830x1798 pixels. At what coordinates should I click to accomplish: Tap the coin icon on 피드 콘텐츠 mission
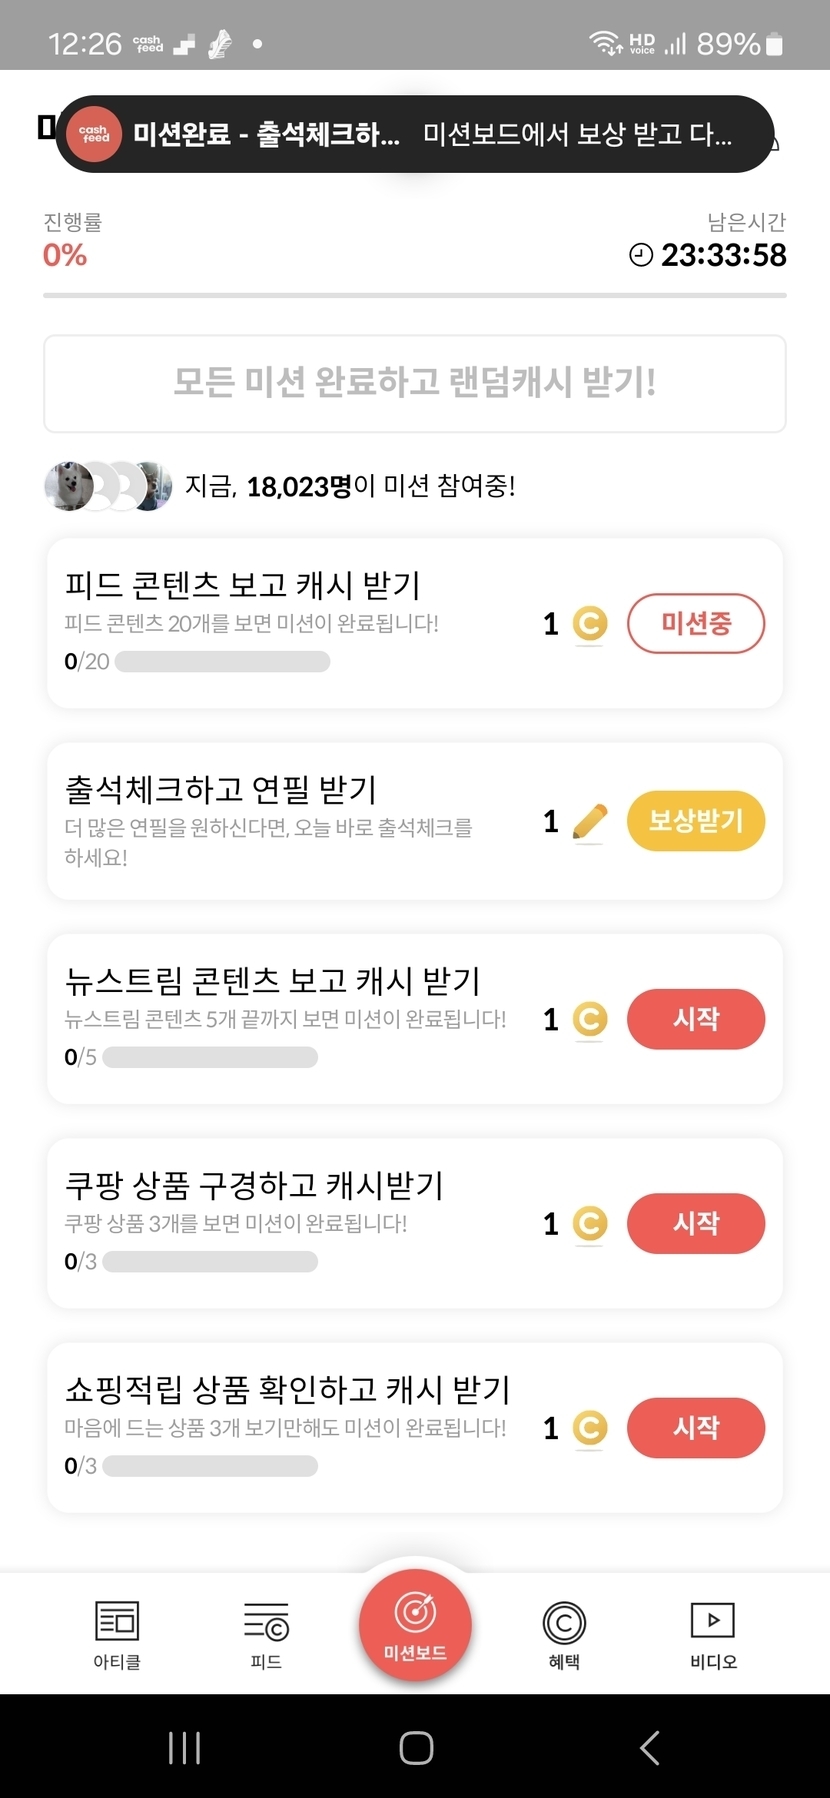590,624
